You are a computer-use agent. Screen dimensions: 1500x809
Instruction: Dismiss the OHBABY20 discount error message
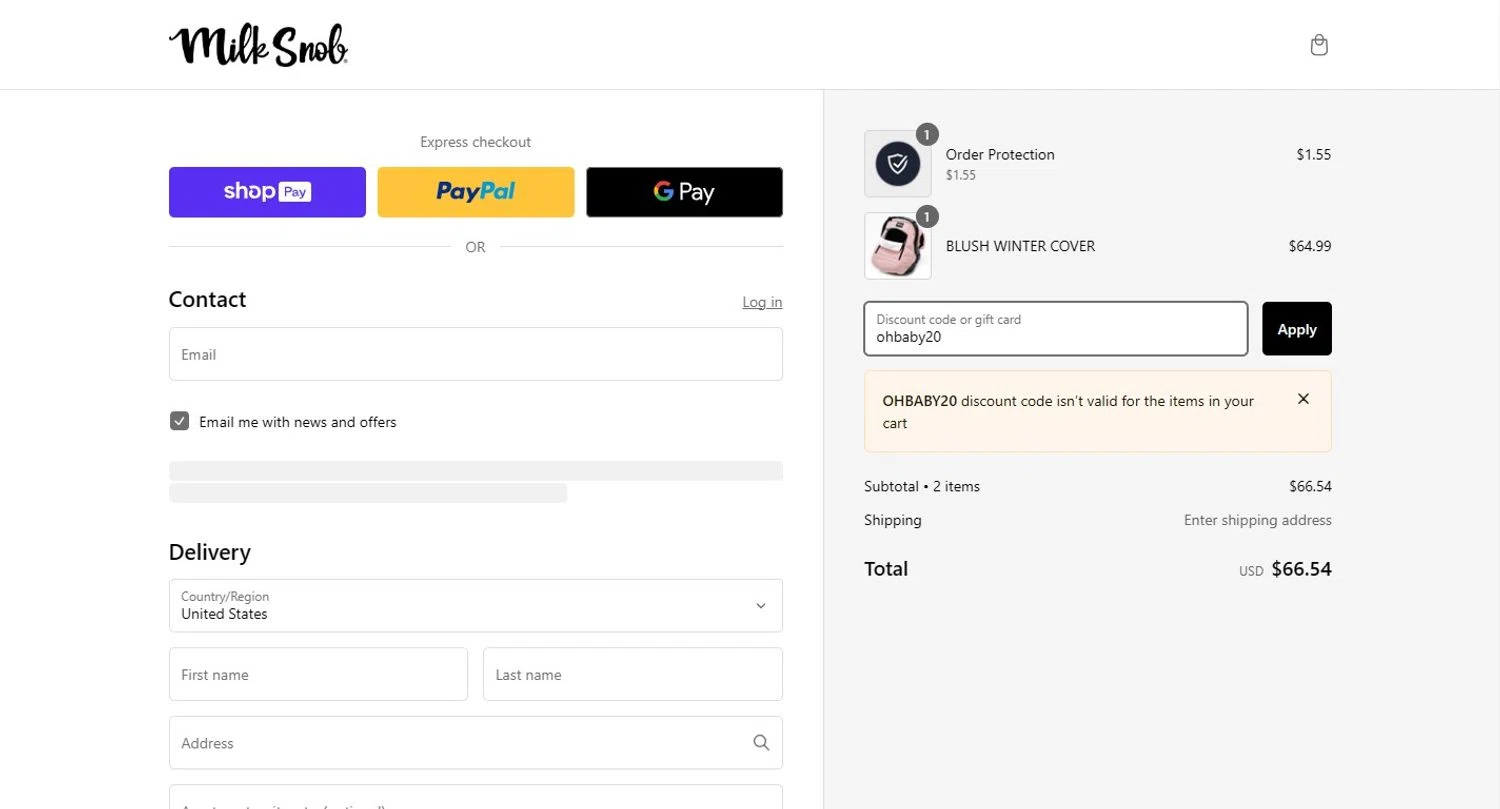point(1303,399)
